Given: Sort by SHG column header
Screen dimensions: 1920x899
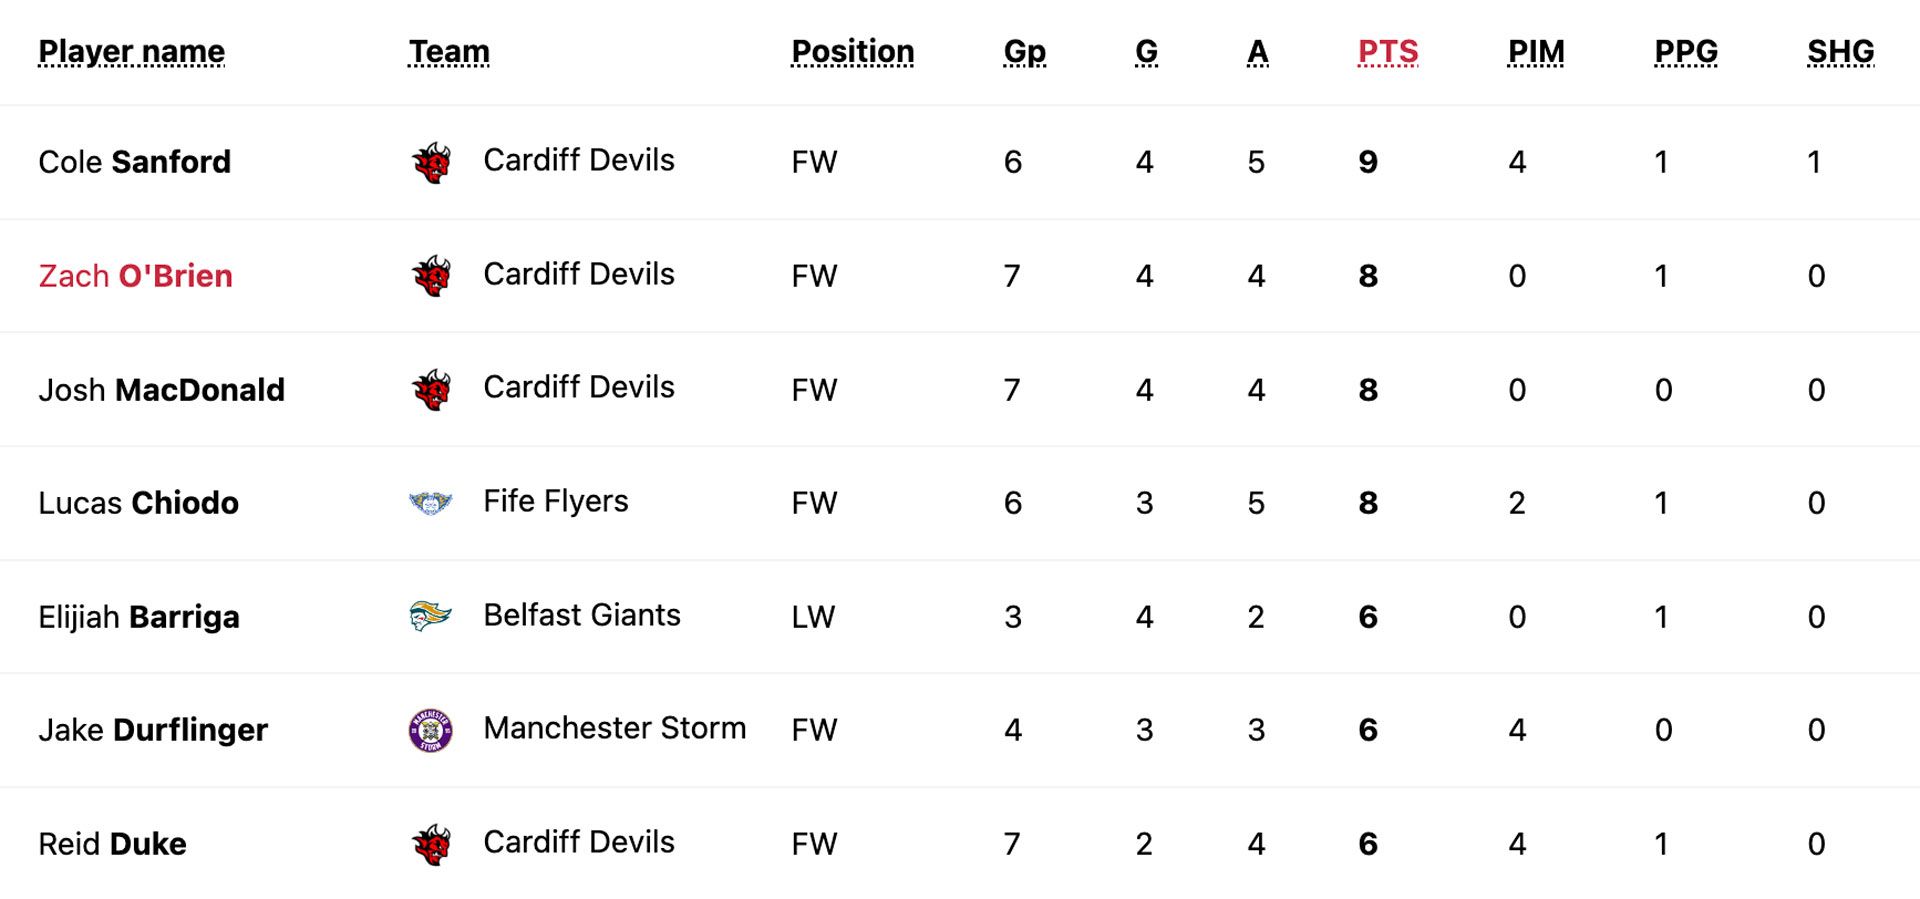Looking at the screenshot, I should [x=1841, y=51].
